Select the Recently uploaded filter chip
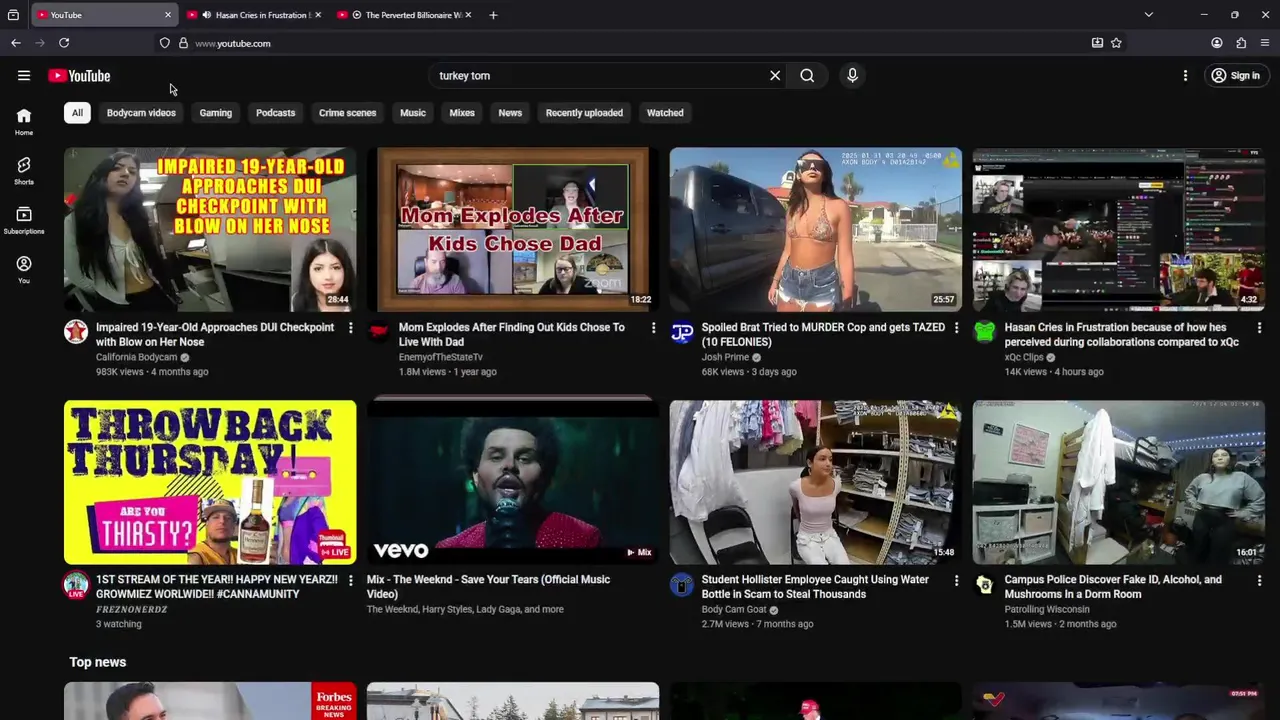Image resolution: width=1280 pixels, height=720 pixels. click(x=584, y=113)
